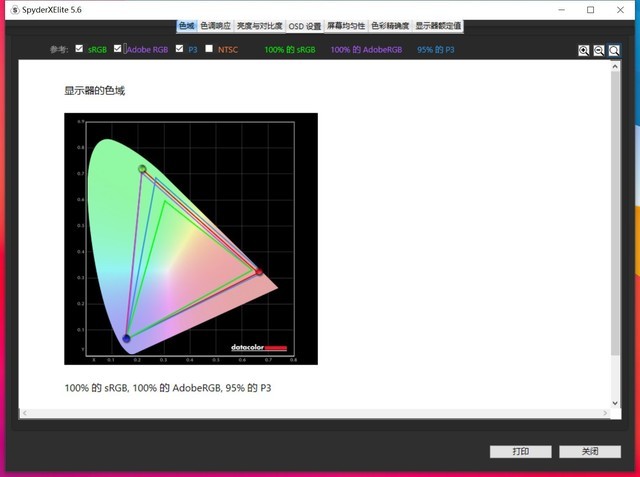
Task: Uncheck the Adobe RGB reference checkbox
Action: [x=118, y=49]
